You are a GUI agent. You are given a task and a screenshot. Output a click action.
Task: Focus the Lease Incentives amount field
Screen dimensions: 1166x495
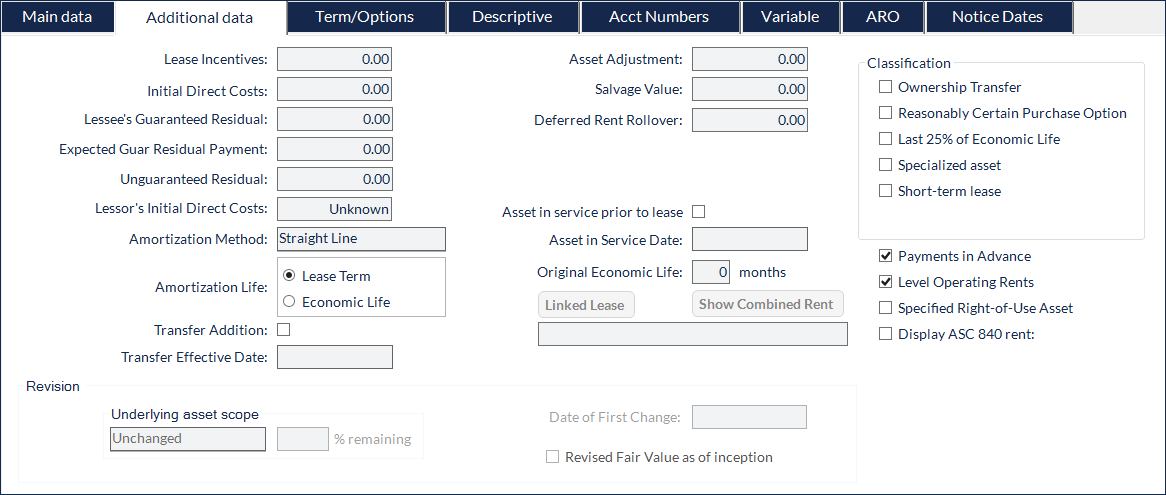point(335,59)
